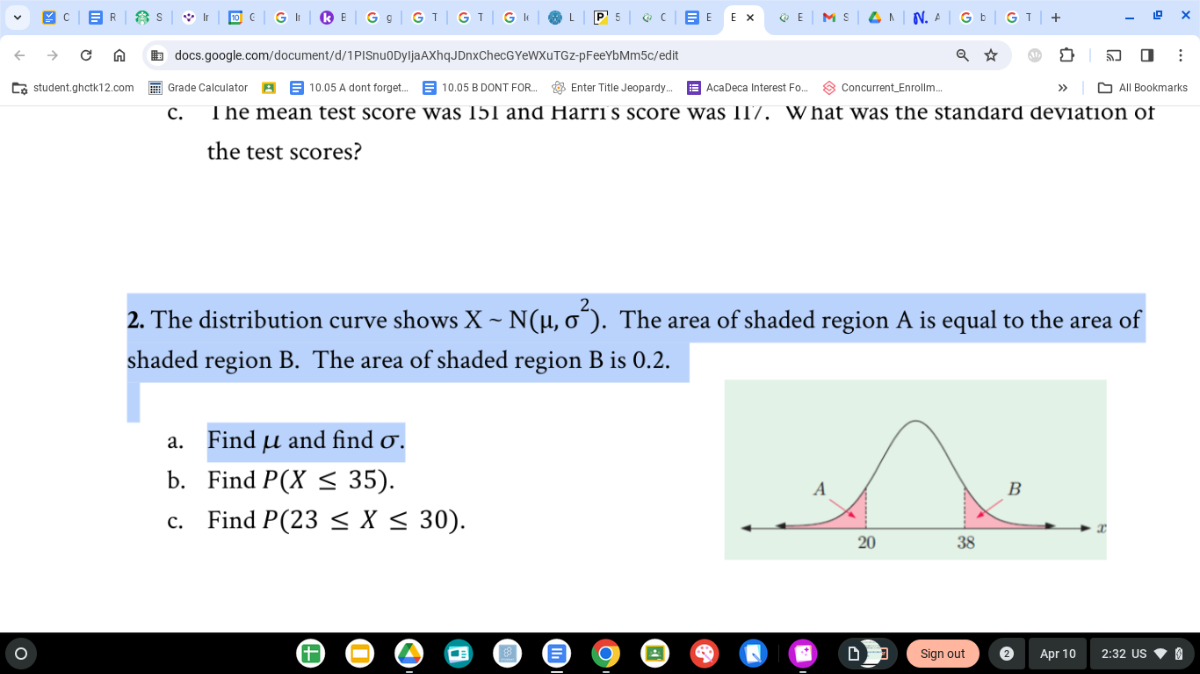The height and width of the screenshot is (674, 1200).
Task: Open the Extensions puzzle icon
Action: (1067, 55)
